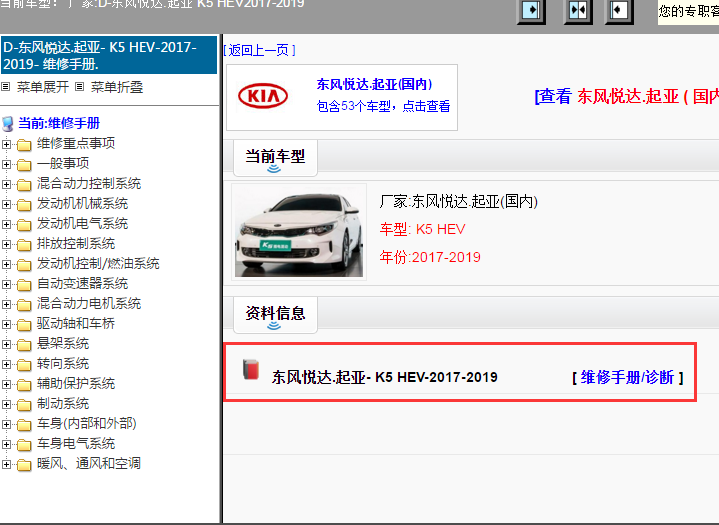719x525 pixels.
Task: Expand the 排放控制系统 tree node
Action: pos(6,244)
